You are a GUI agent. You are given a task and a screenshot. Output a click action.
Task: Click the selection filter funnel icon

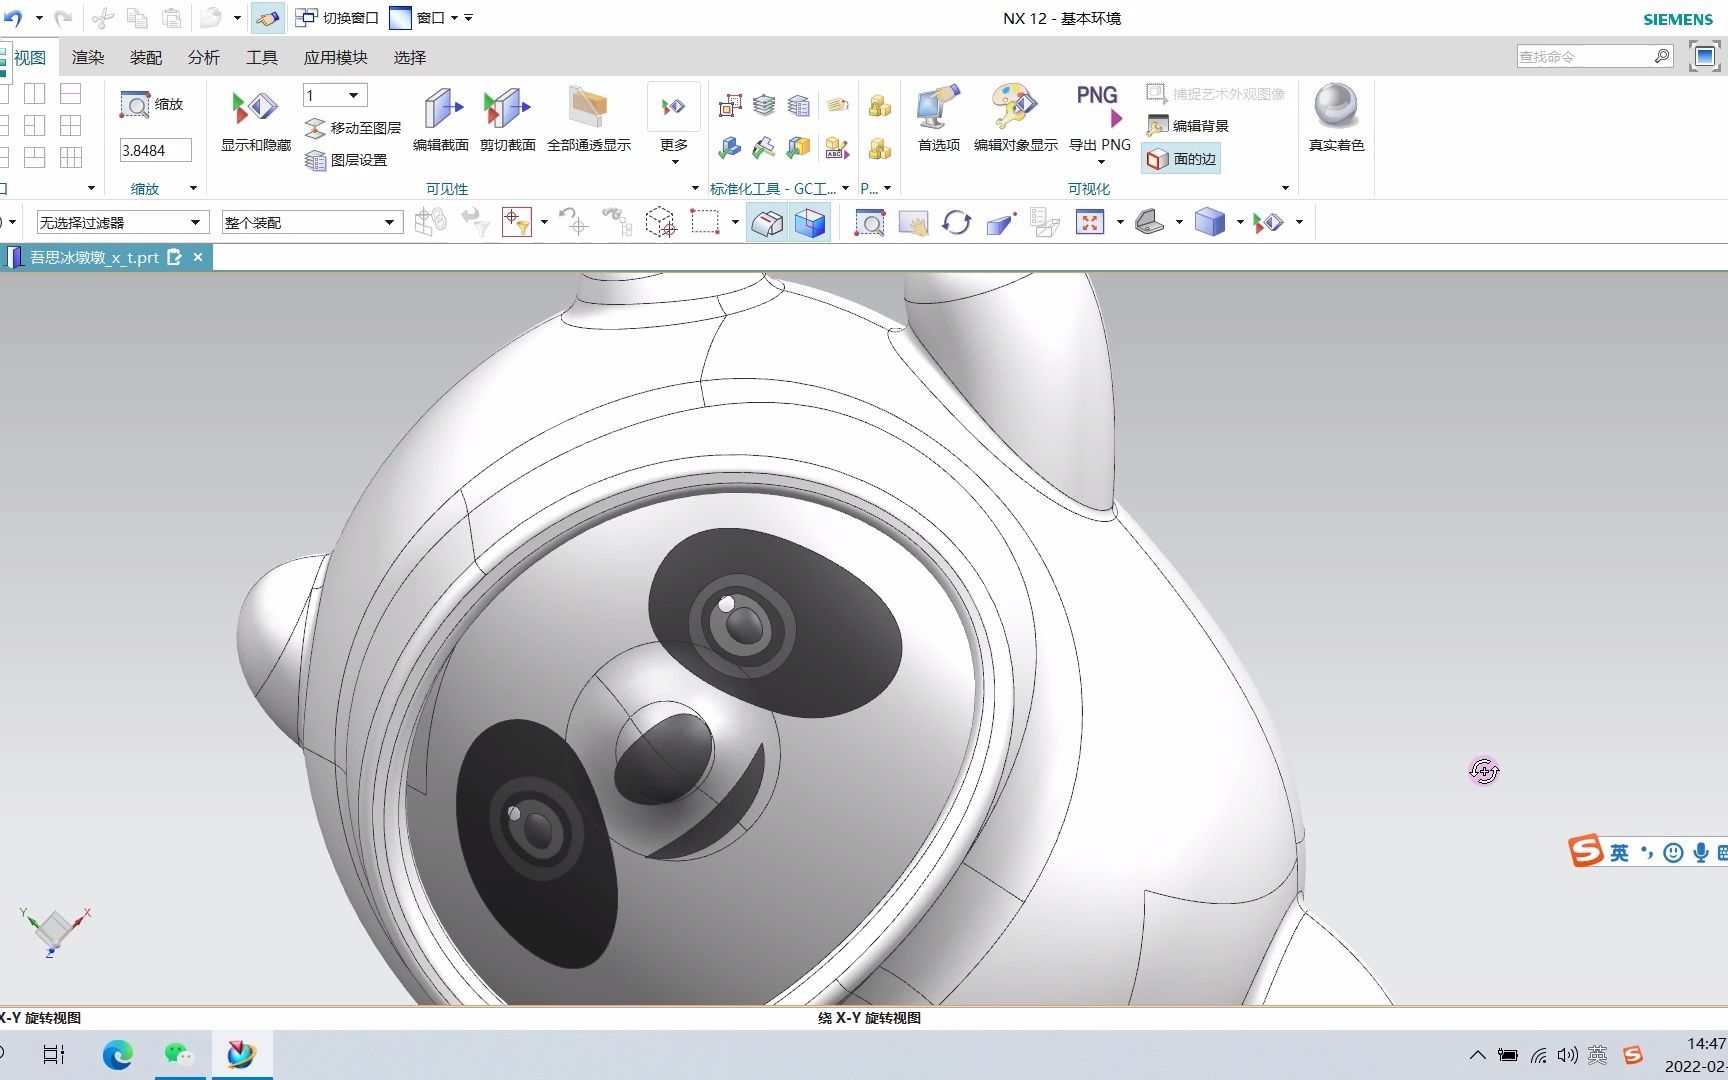pos(517,222)
